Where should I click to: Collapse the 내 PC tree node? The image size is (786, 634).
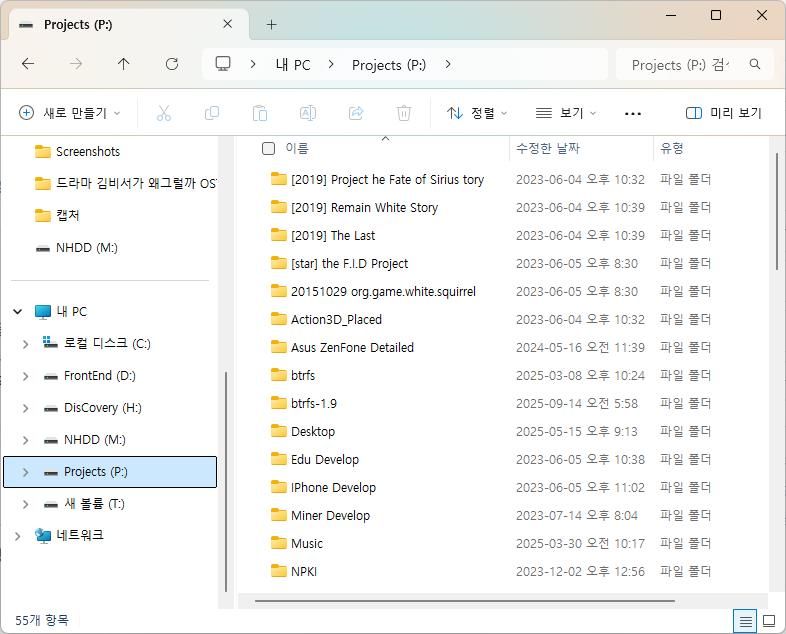click(17, 312)
